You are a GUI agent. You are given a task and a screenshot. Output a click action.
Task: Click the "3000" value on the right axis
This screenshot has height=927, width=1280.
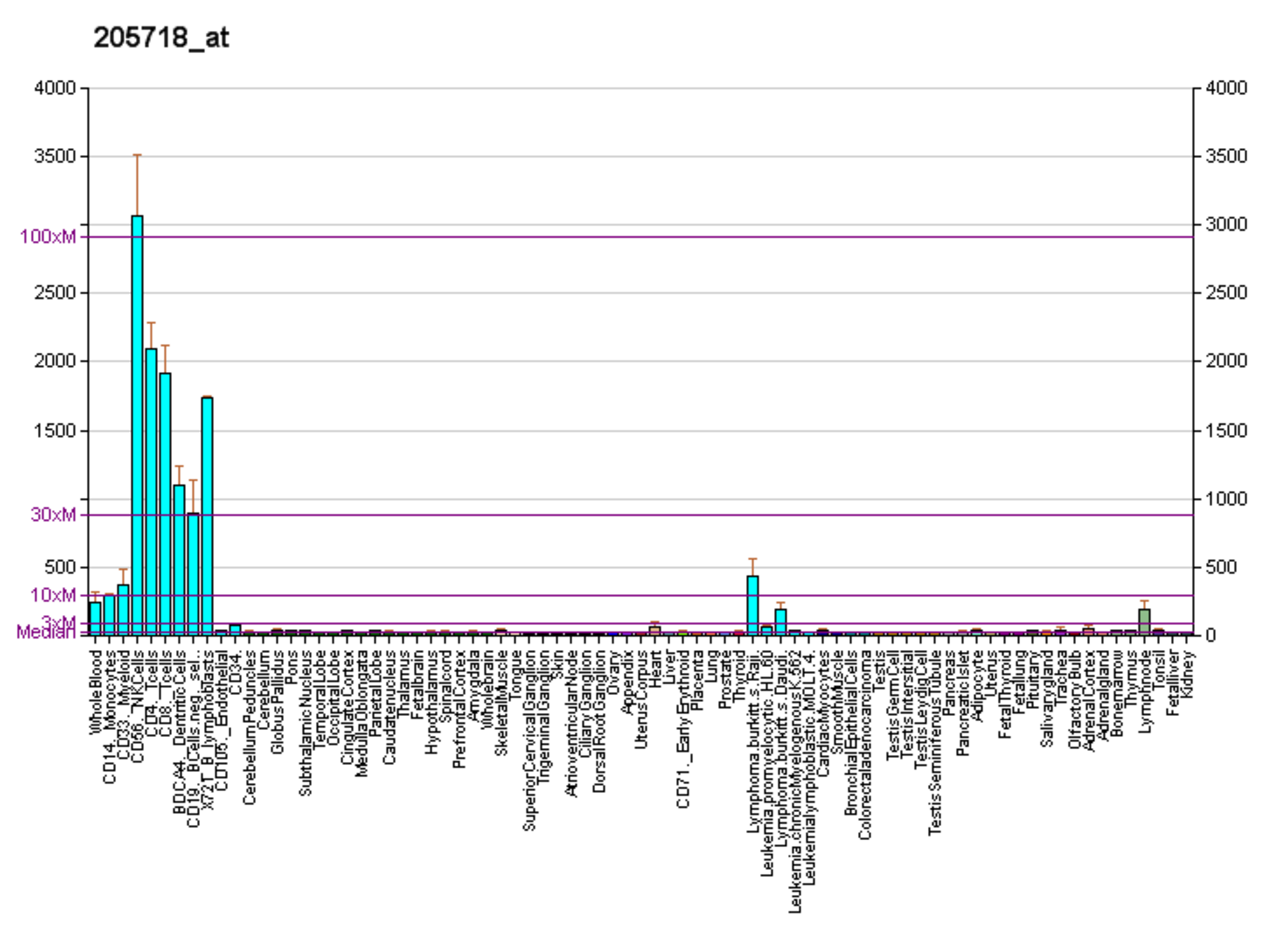[1226, 224]
